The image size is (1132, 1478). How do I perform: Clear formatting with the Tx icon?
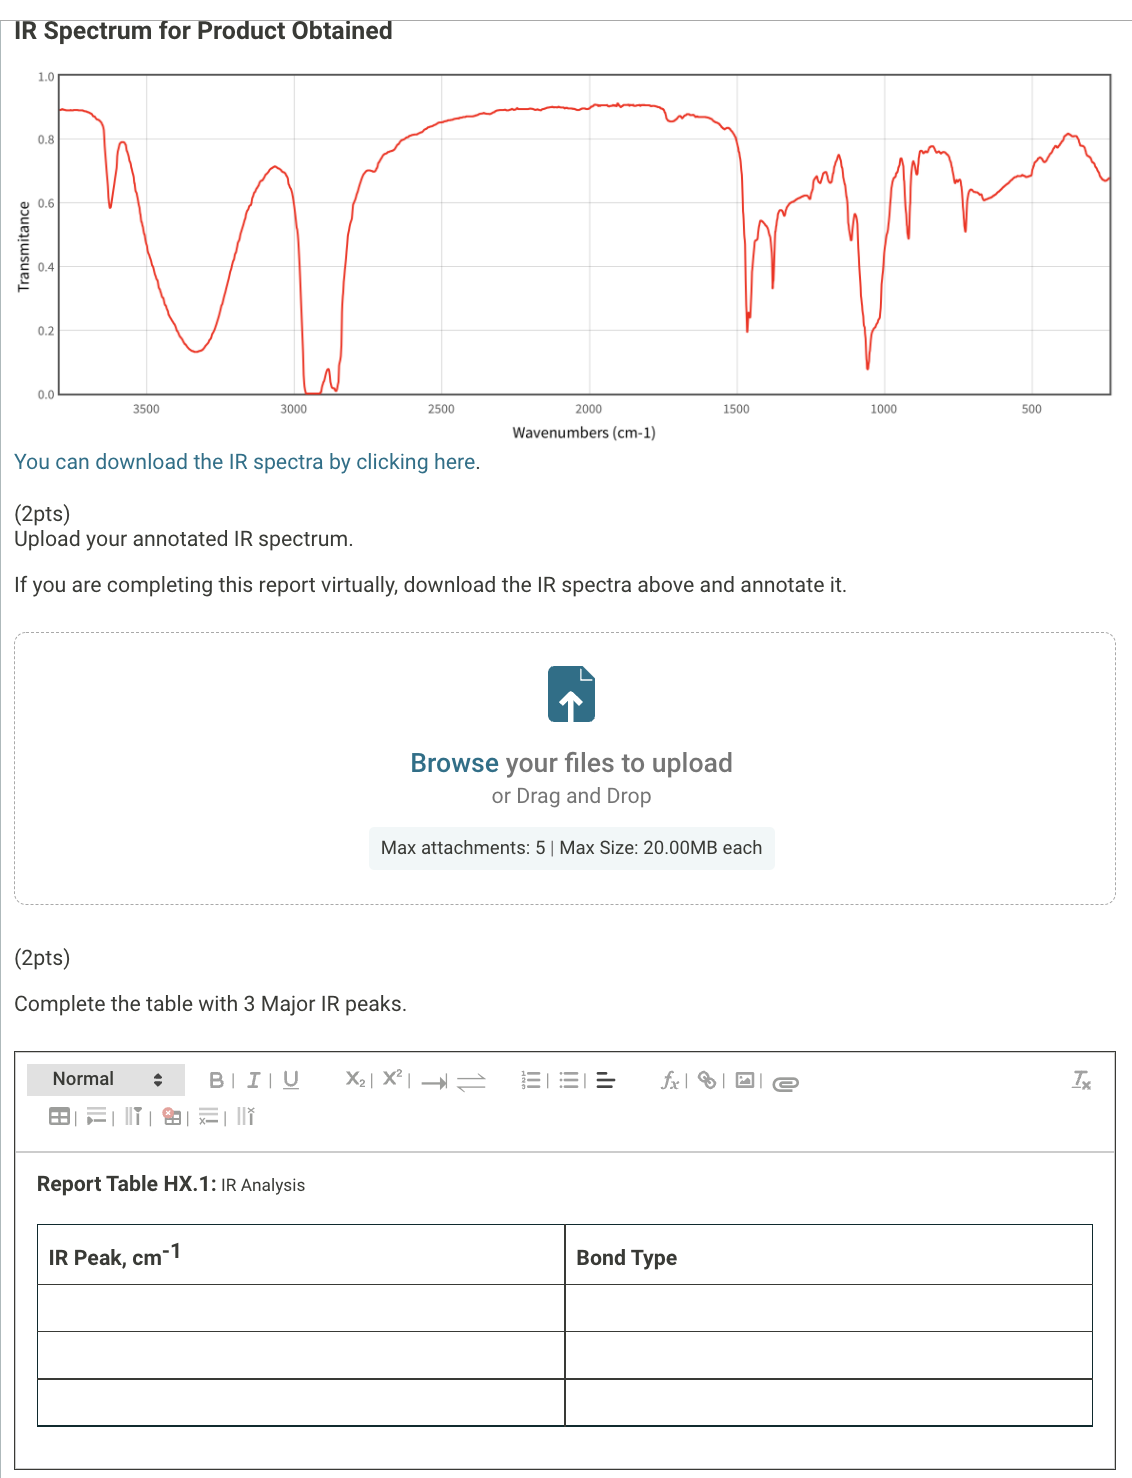tap(1081, 1080)
